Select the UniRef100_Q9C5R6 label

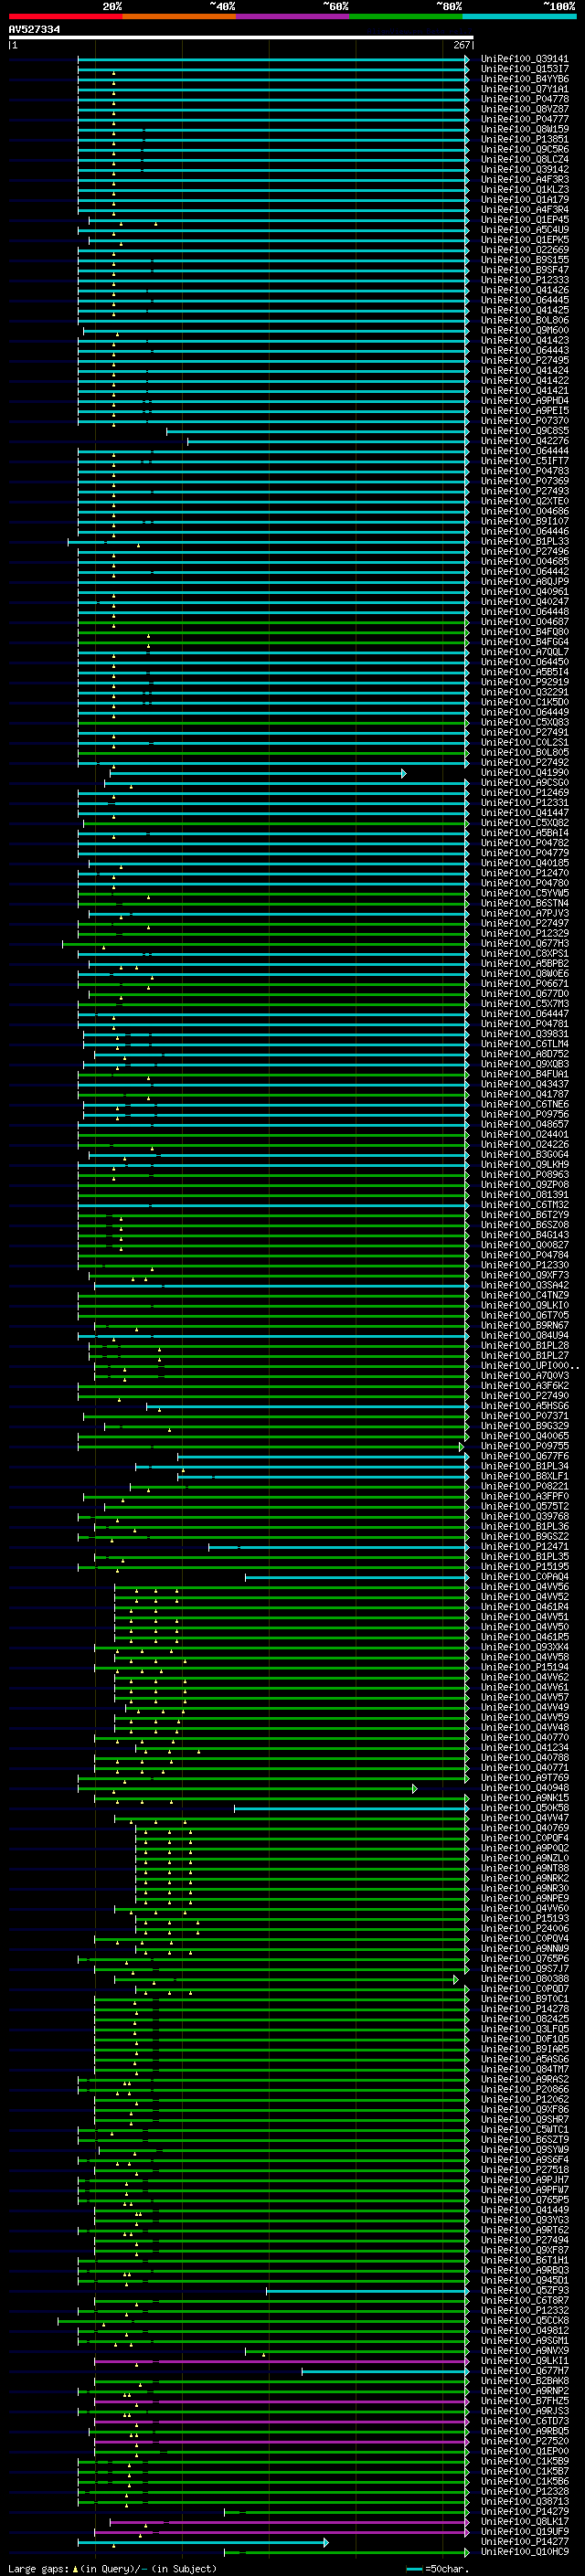(x=525, y=149)
